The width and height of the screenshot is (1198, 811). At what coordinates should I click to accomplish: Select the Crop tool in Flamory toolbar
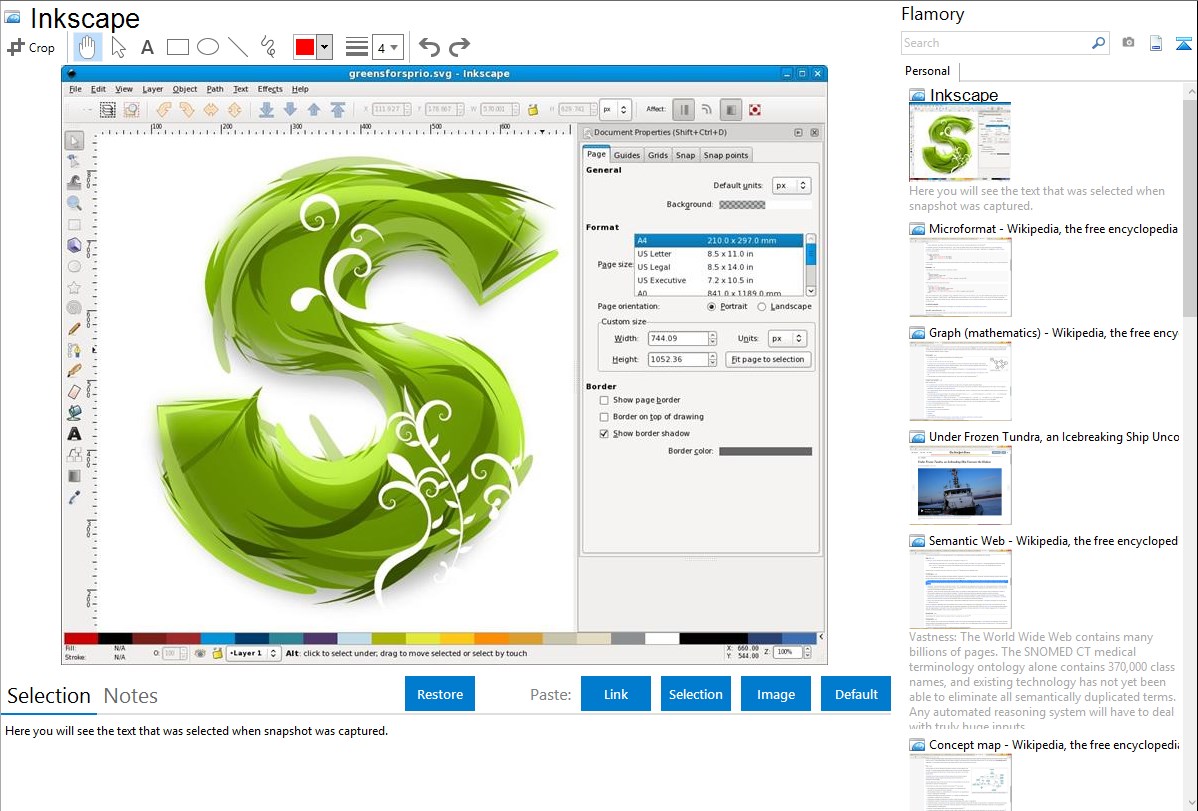pos(31,47)
